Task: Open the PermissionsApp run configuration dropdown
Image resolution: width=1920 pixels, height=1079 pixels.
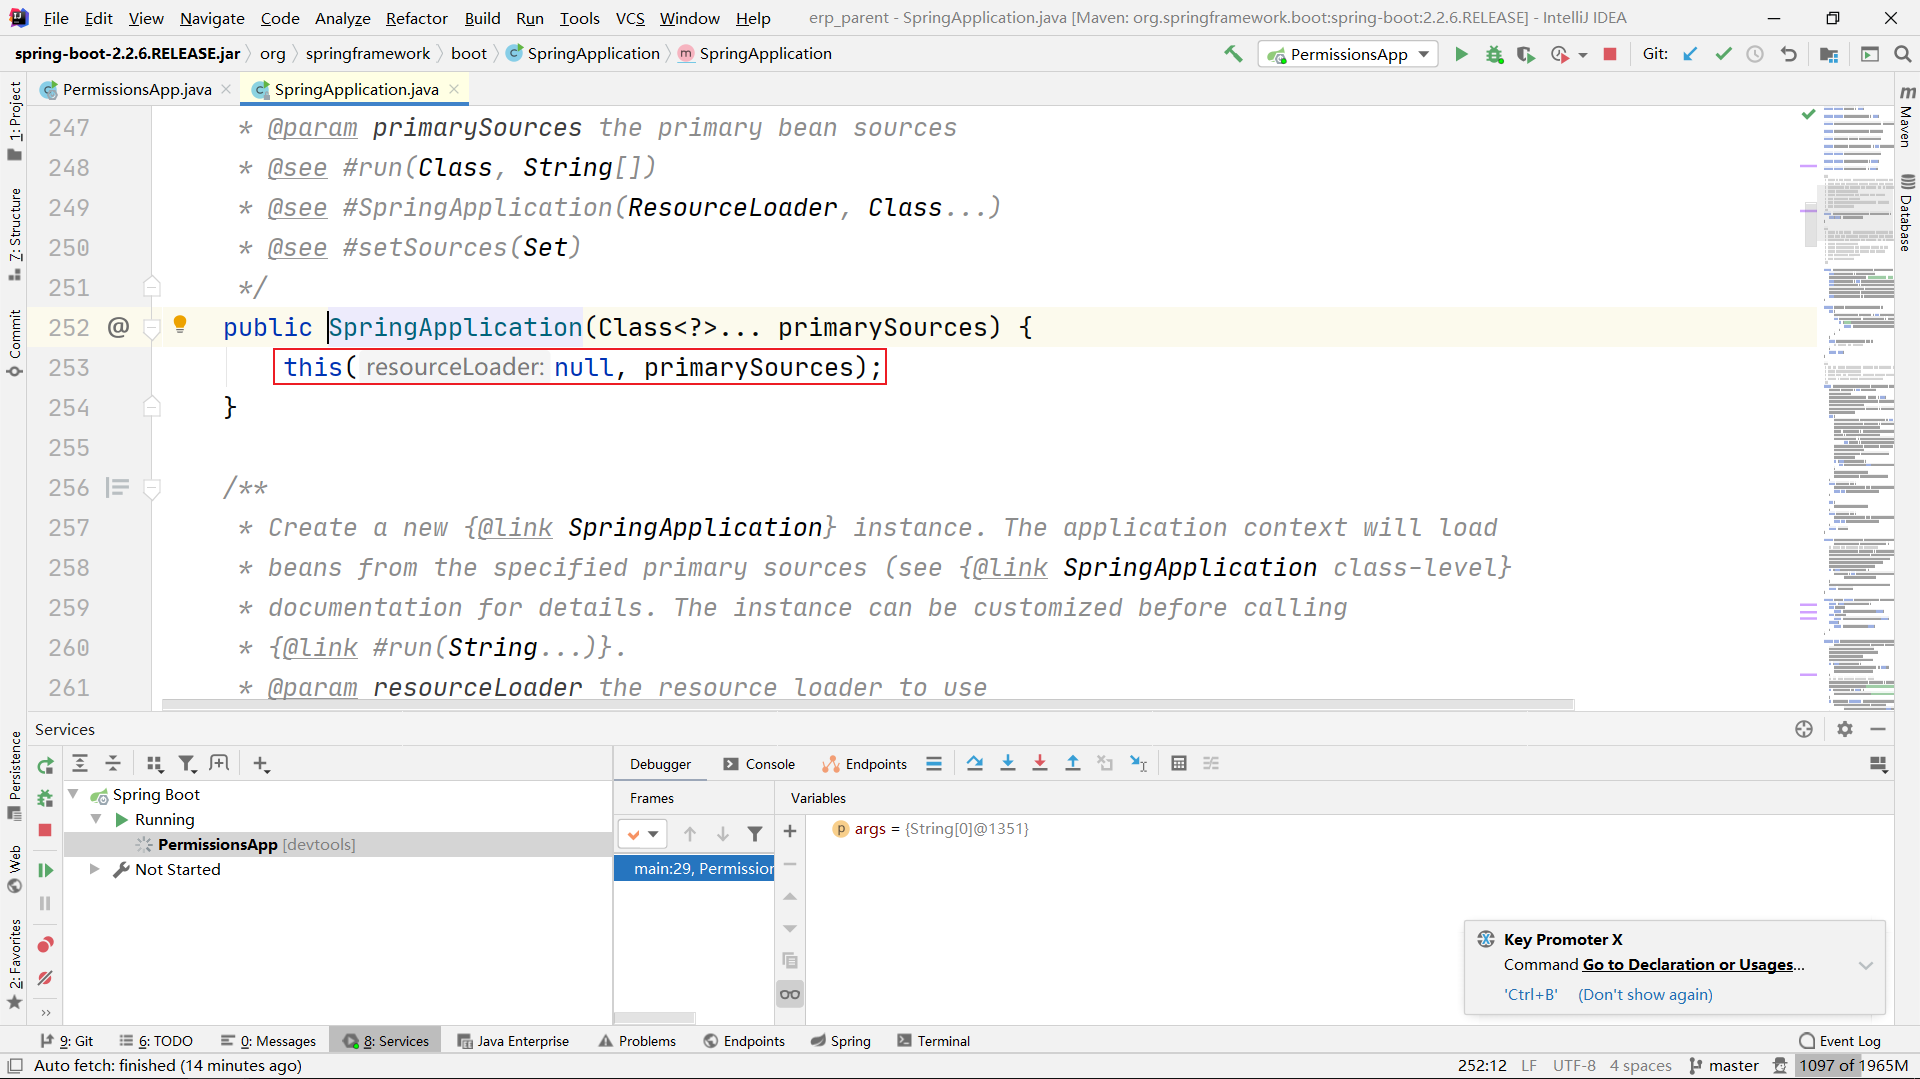Action: [1348, 54]
